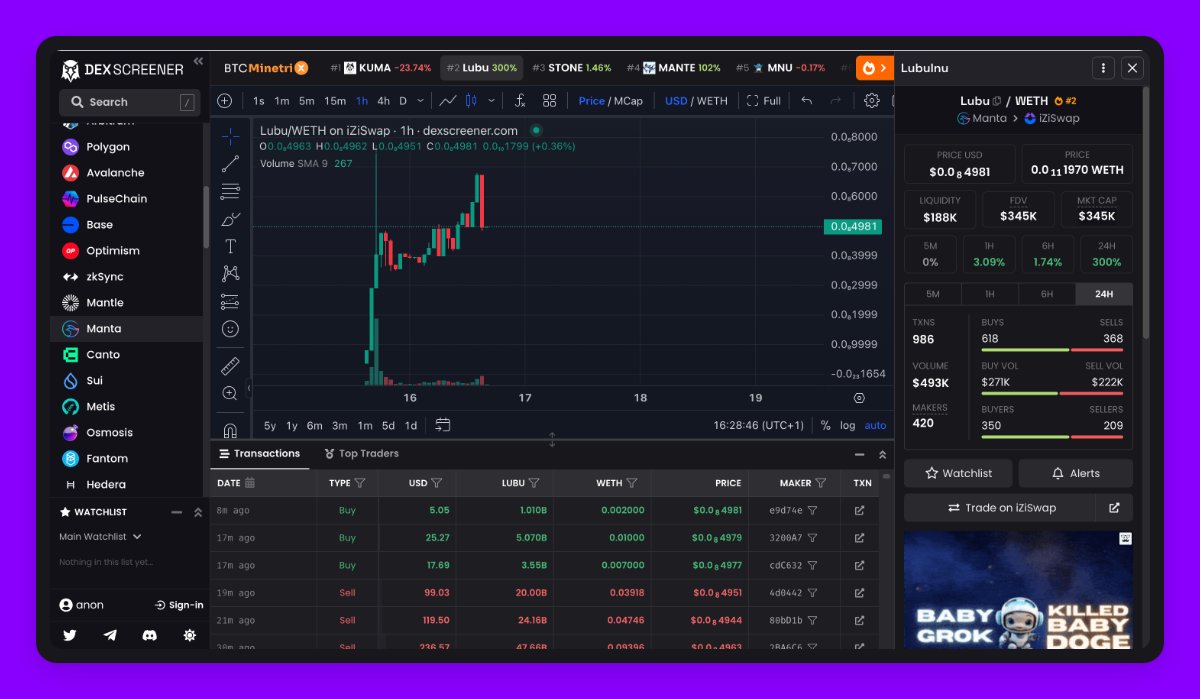This screenshot has height=699, width=1200.
Task: Open the Twitter link in sidebar
Action: [x=70, y=635]
